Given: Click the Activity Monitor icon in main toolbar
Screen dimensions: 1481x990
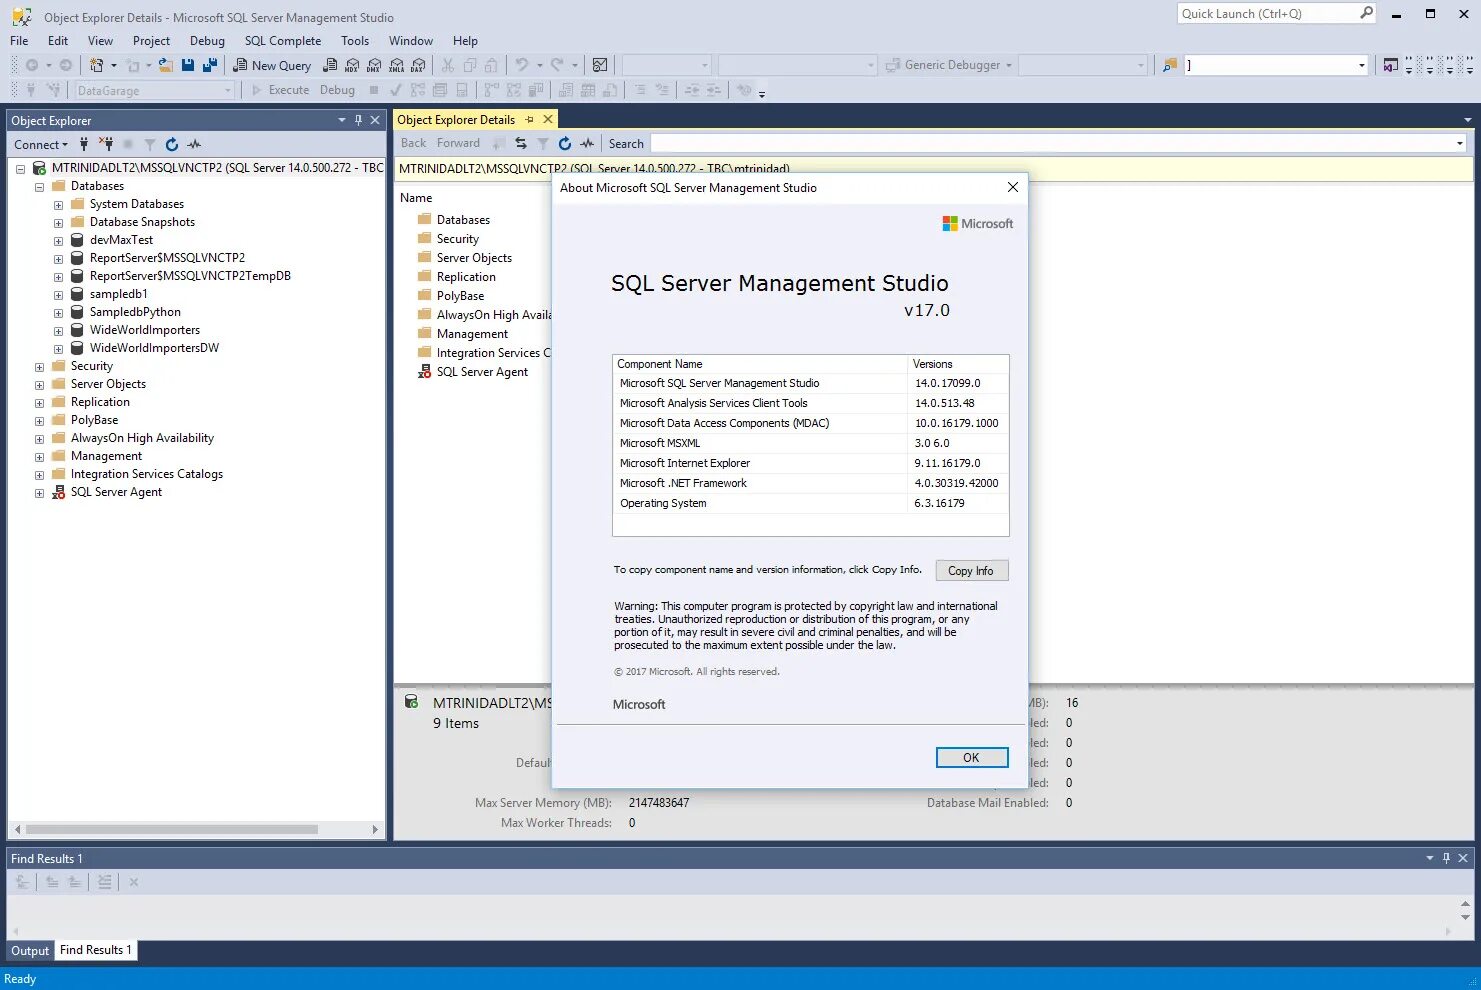Looking at the screenshot, I should [x=600, y=65].
